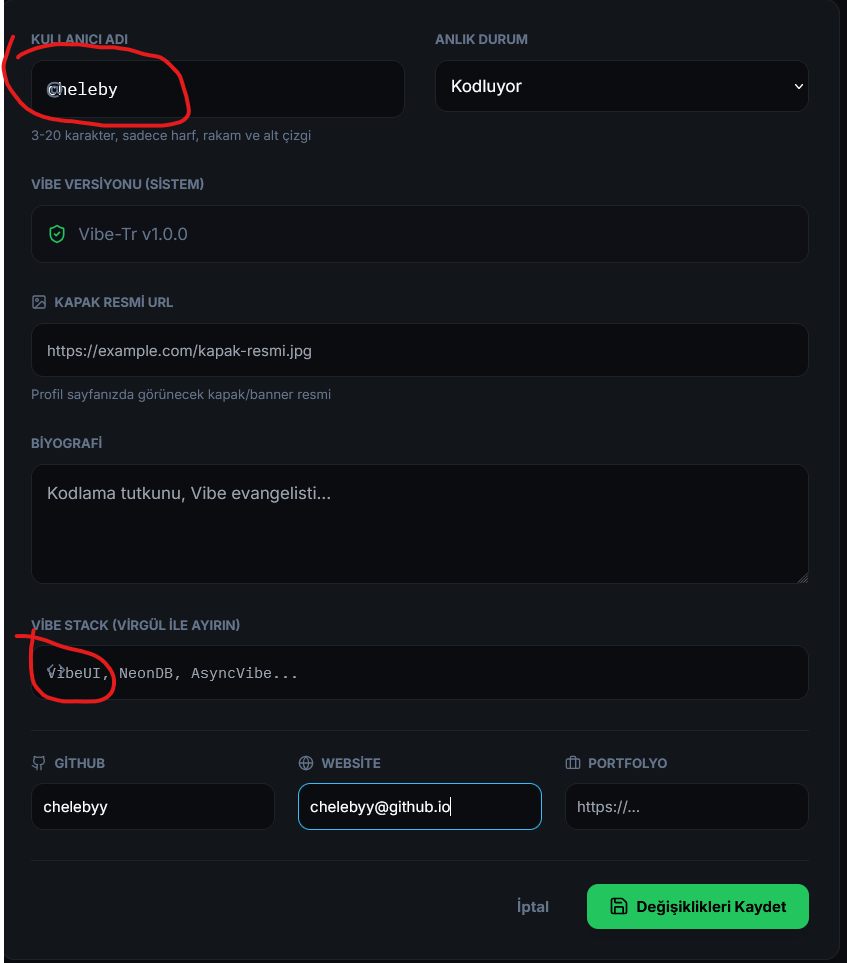
Task: Cancel editing via İptal
Action: (533, 906)
